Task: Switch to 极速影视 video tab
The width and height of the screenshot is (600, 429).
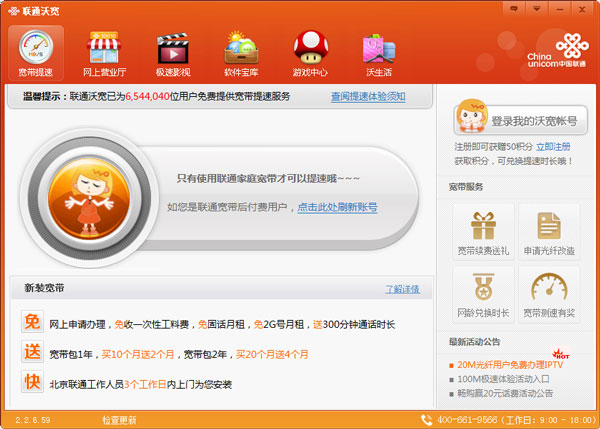Action: coord(173,52)
